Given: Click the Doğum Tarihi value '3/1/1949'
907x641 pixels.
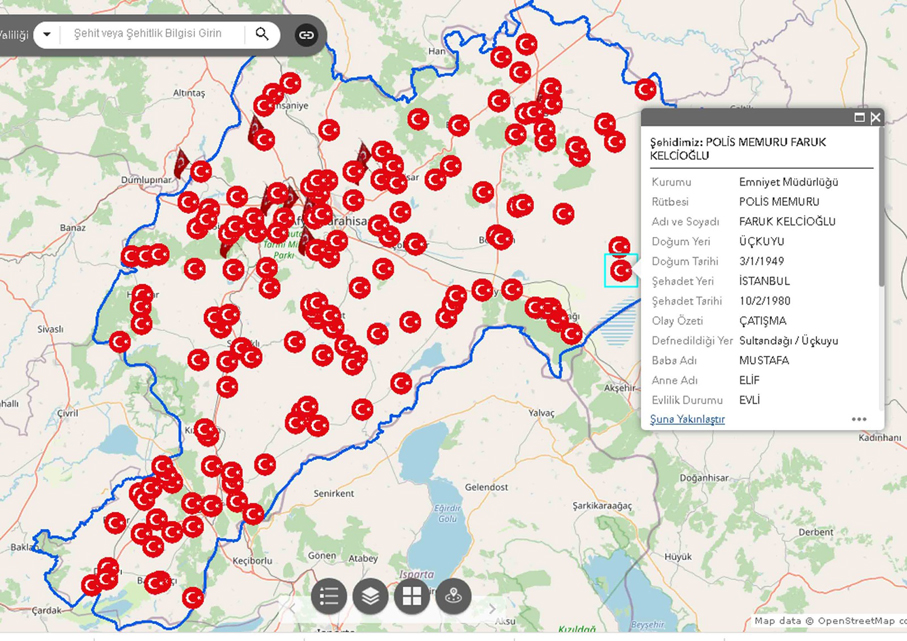Looking at the screenshot, I should coord(761,261).
